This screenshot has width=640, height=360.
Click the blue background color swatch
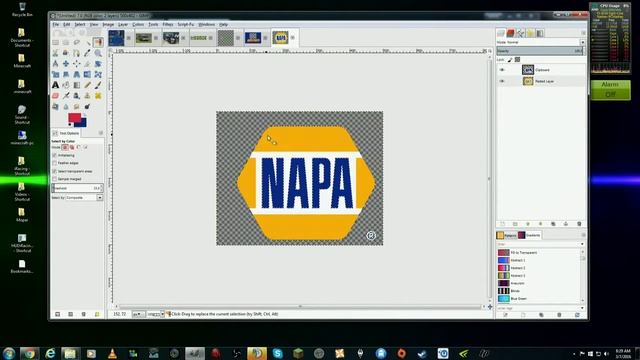coord(83,123)
